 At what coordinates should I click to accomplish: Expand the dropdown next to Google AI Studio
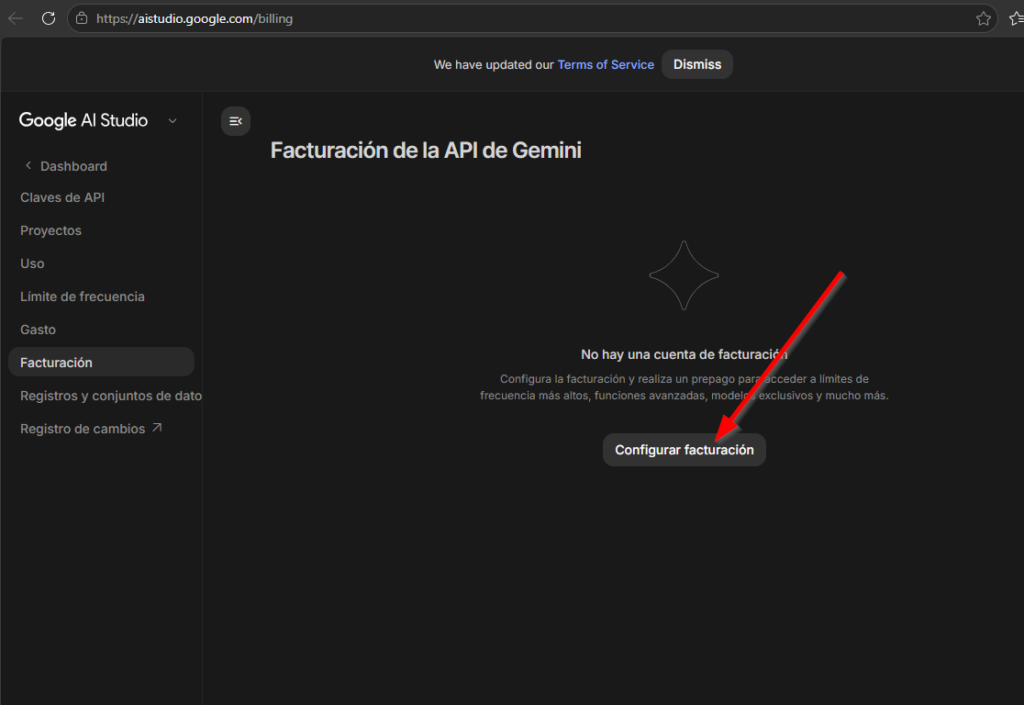point(172,121)
